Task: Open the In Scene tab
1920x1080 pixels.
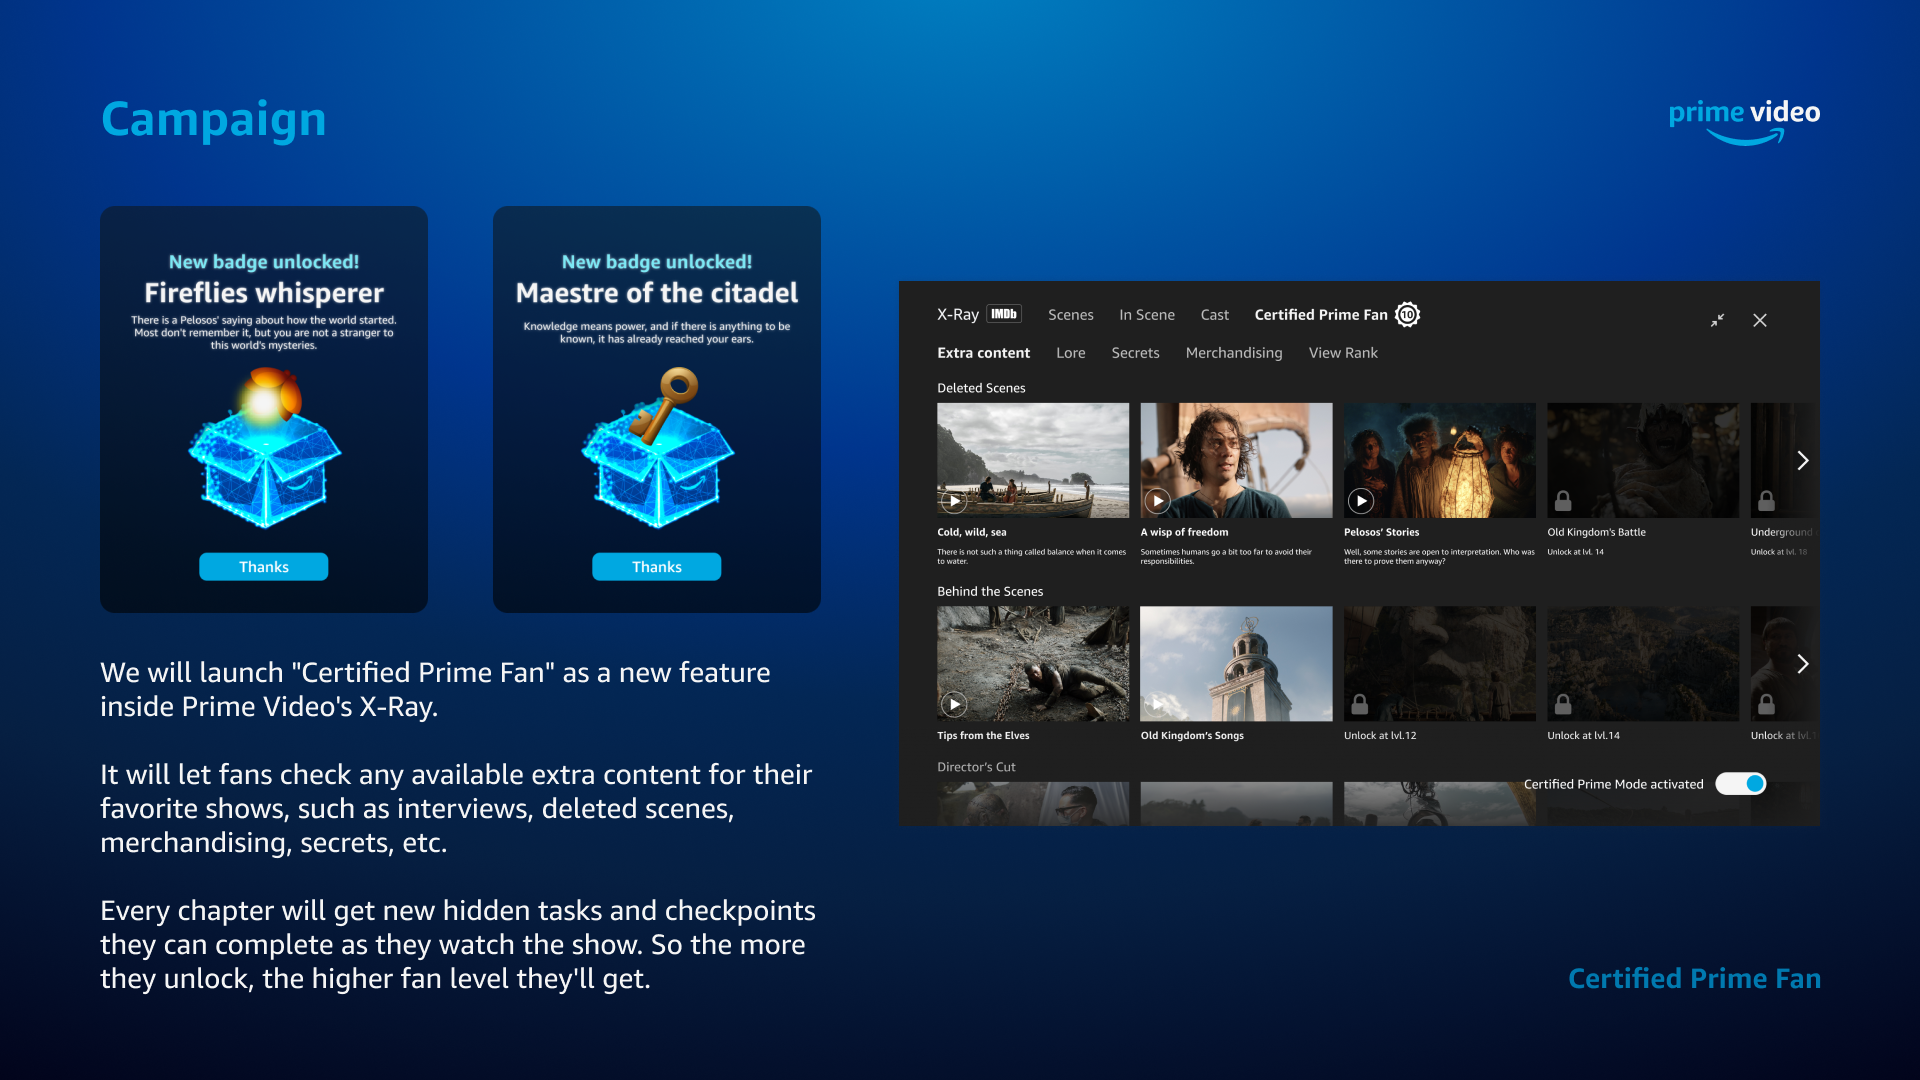Action: [1147, 315]
